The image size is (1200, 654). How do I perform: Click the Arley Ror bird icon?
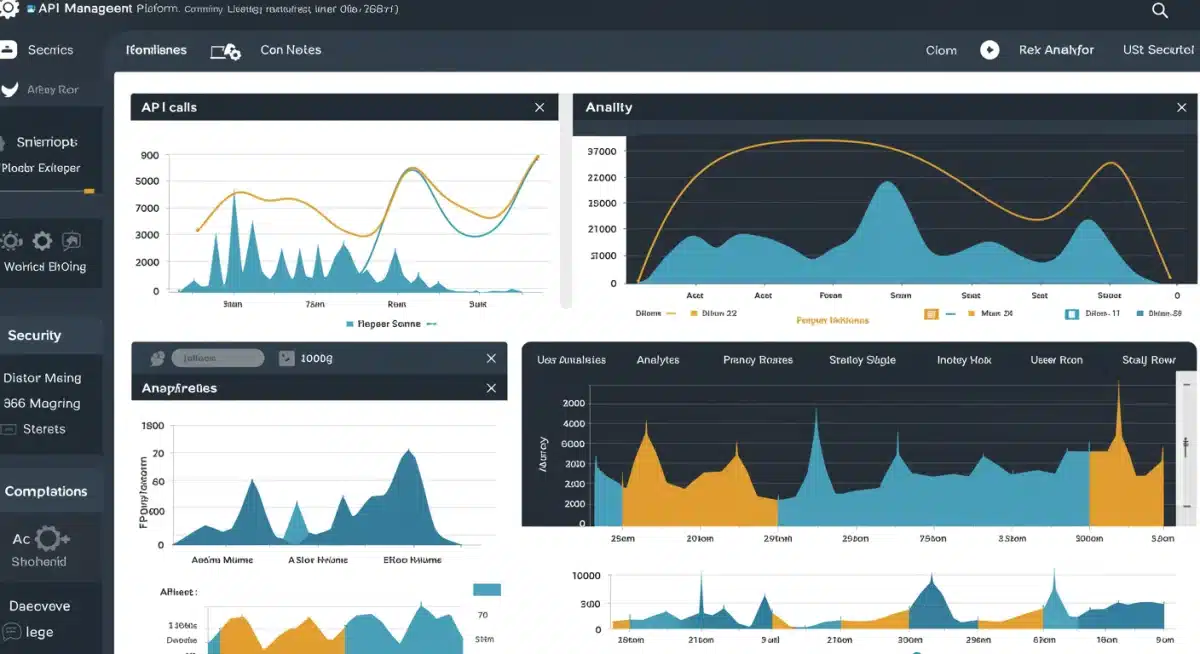coord(9,89)
